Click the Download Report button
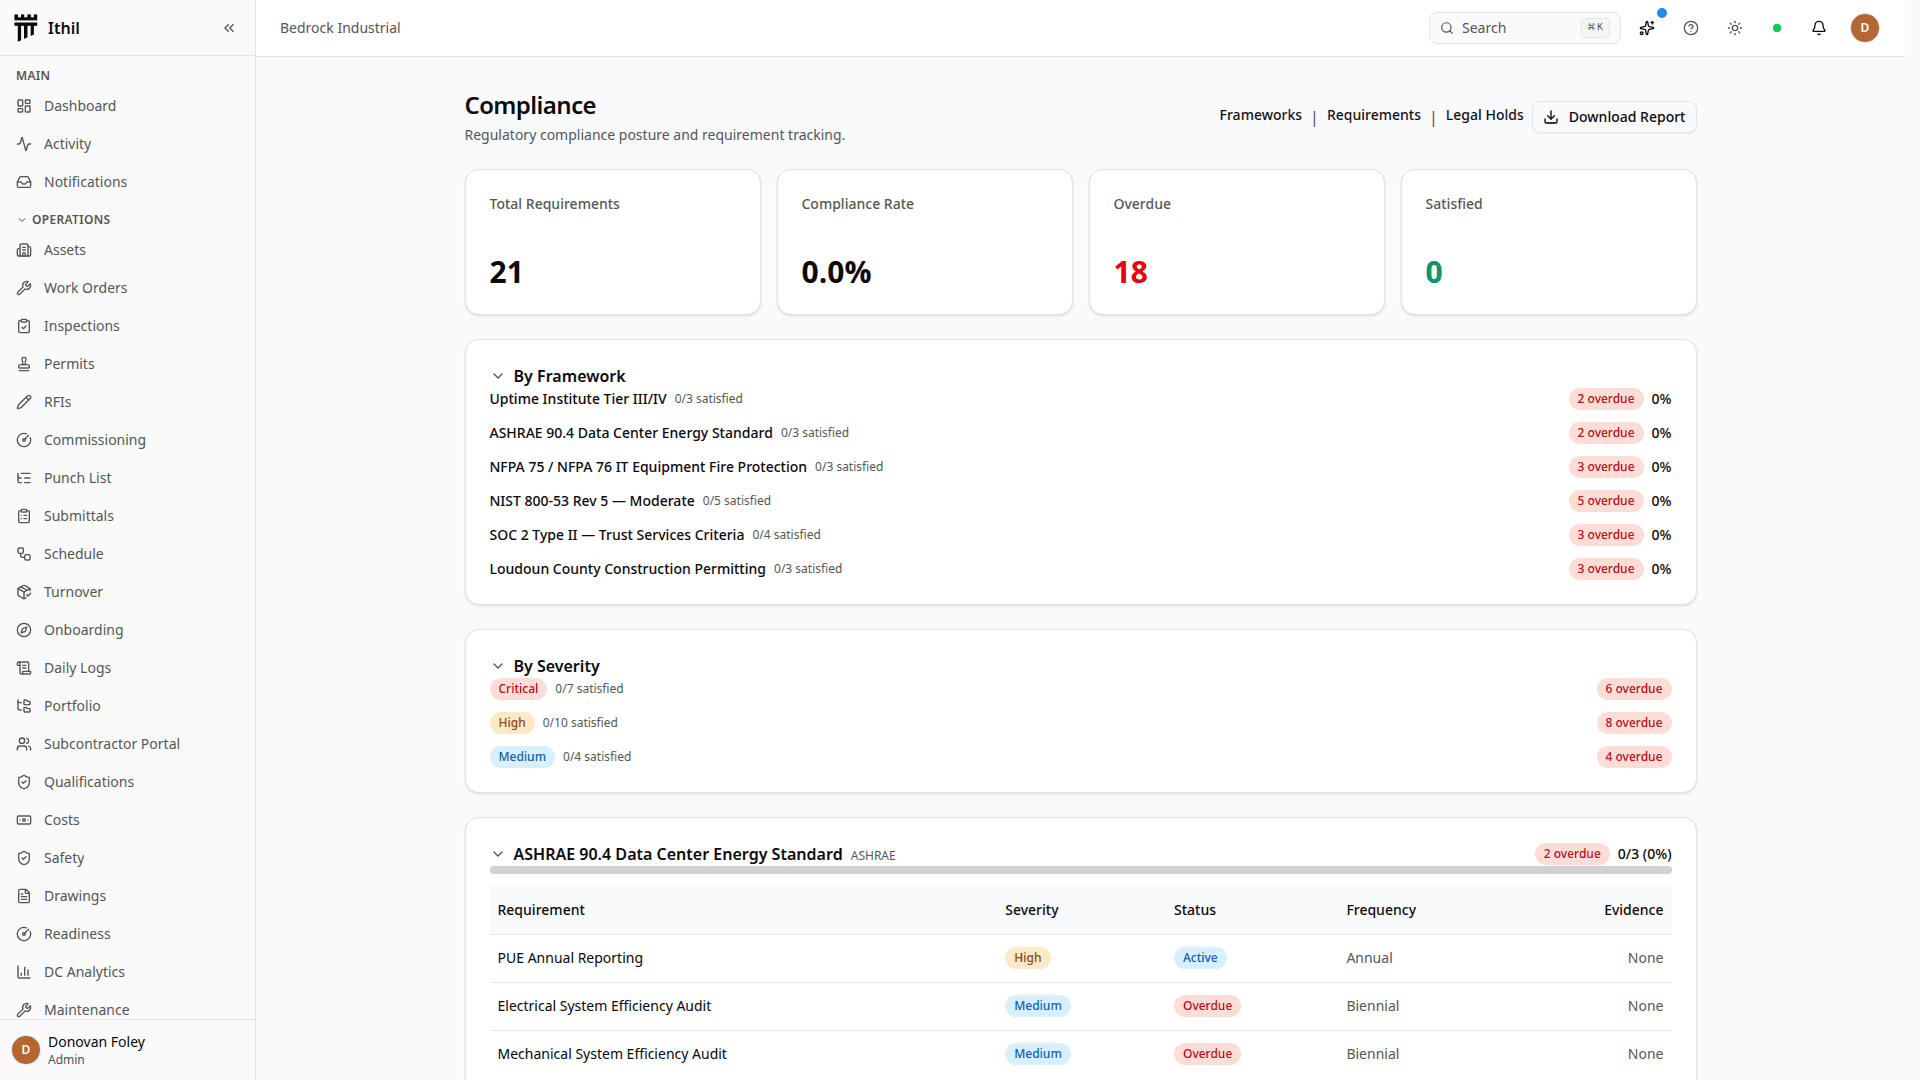1920x1080 pixels. pos(1614,117)
